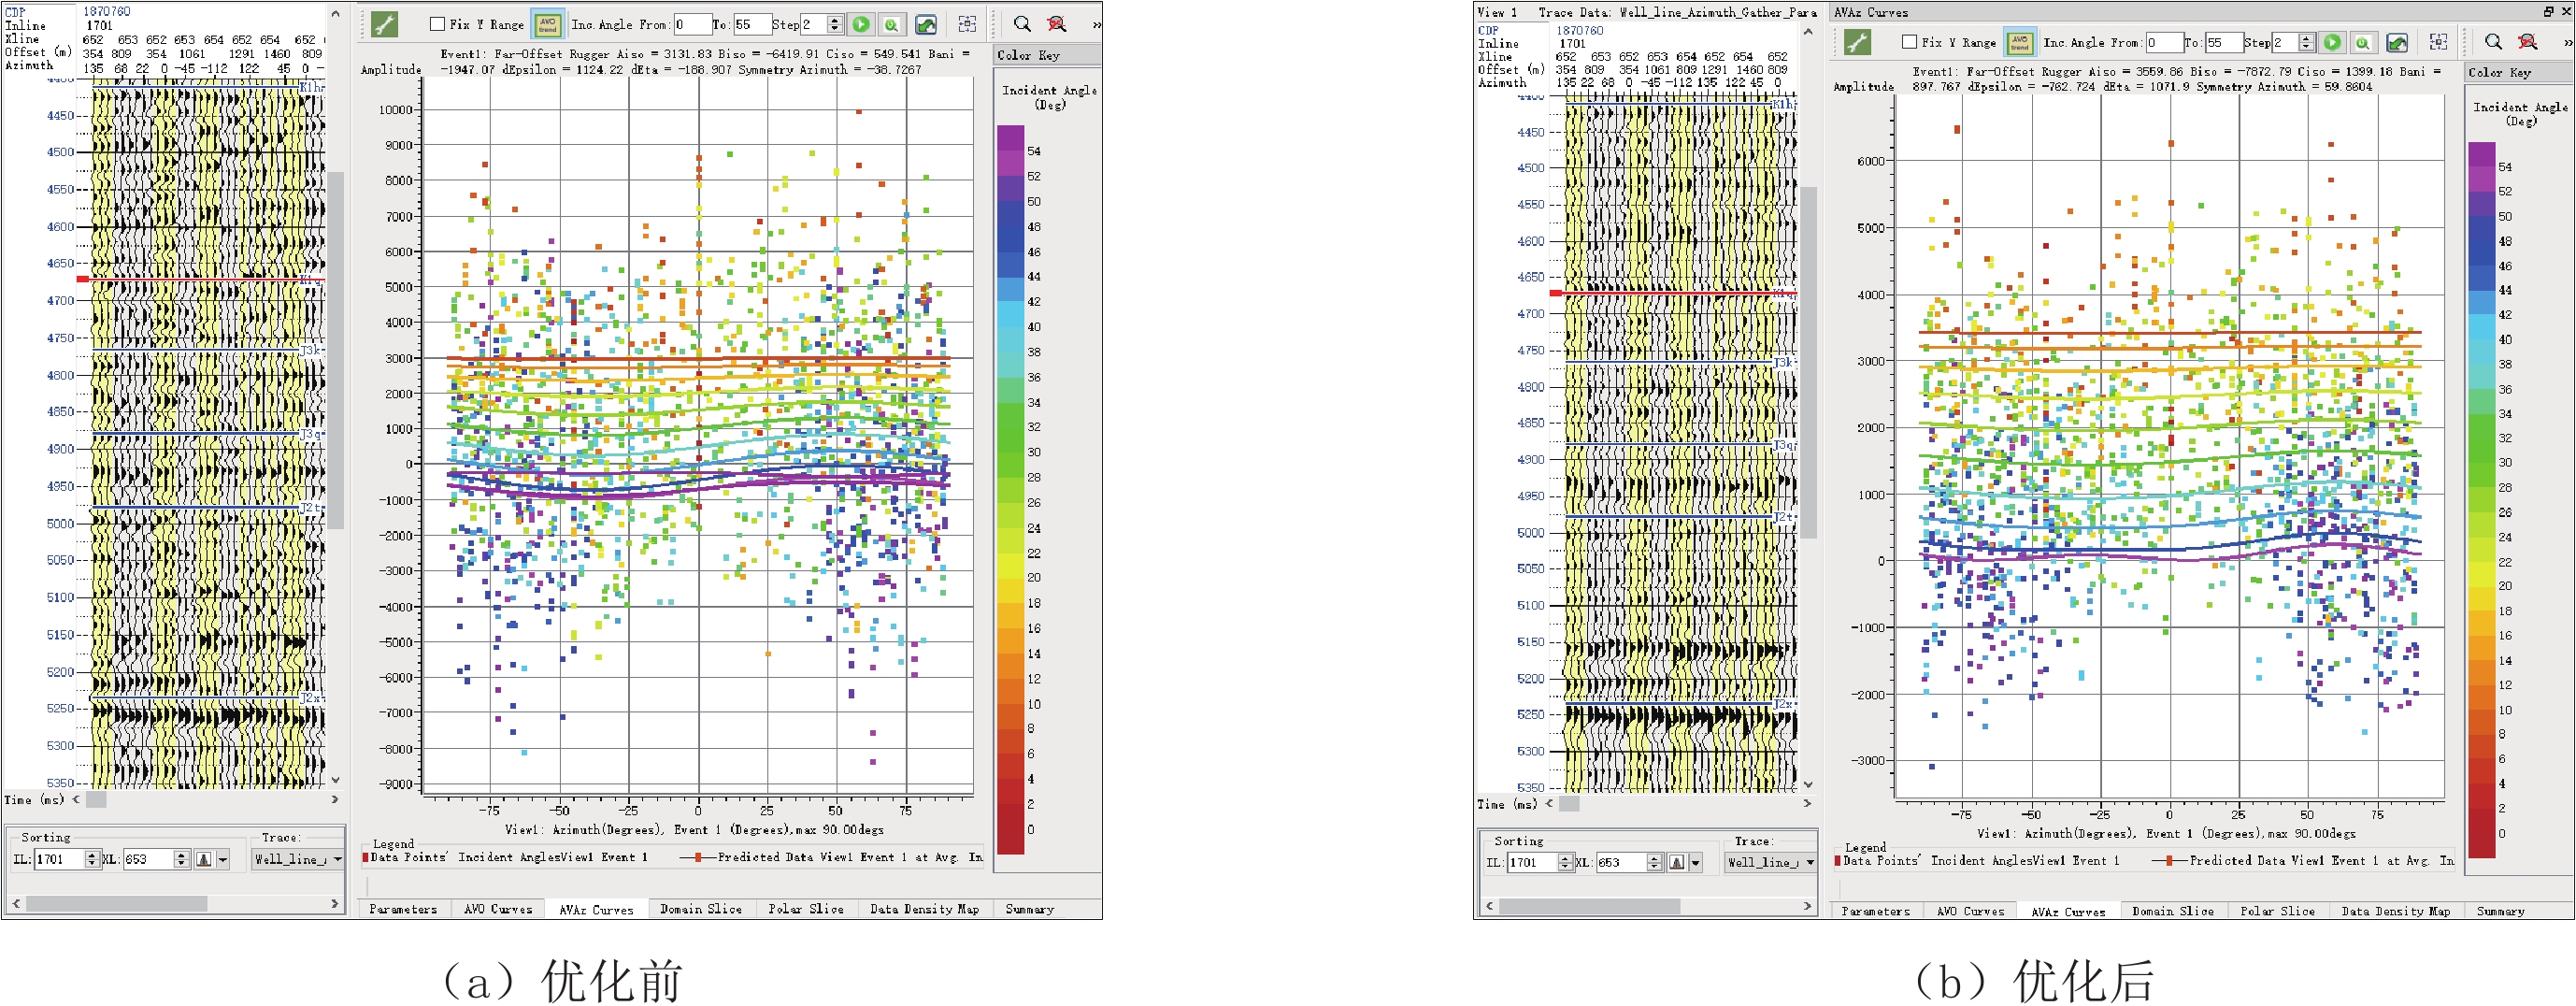Check Fix Y Range in right panel

tap(1909, 42)
